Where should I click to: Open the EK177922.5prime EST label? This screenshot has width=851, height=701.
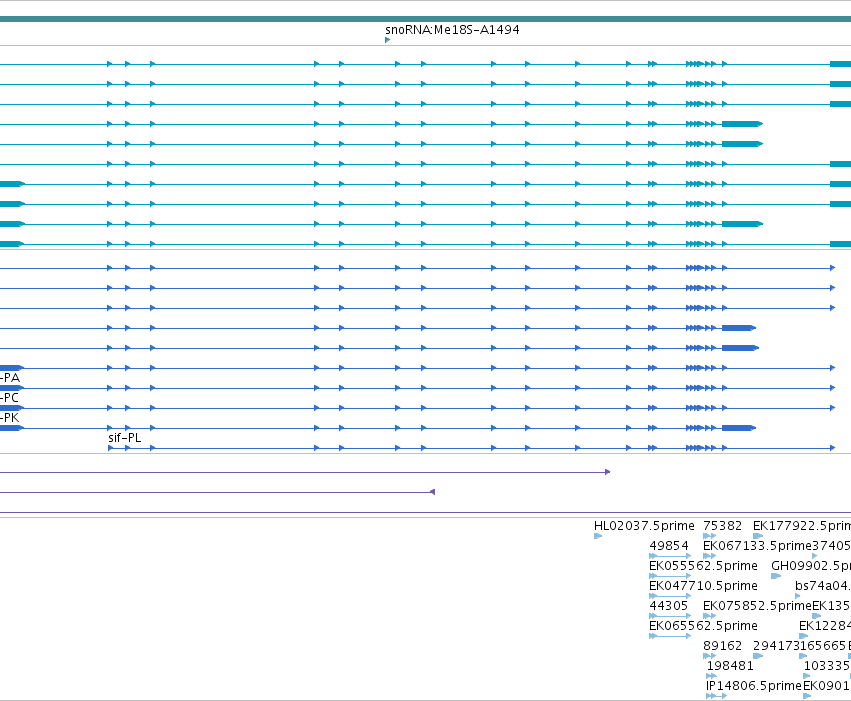pyautogui.click(x=802, y=526)
